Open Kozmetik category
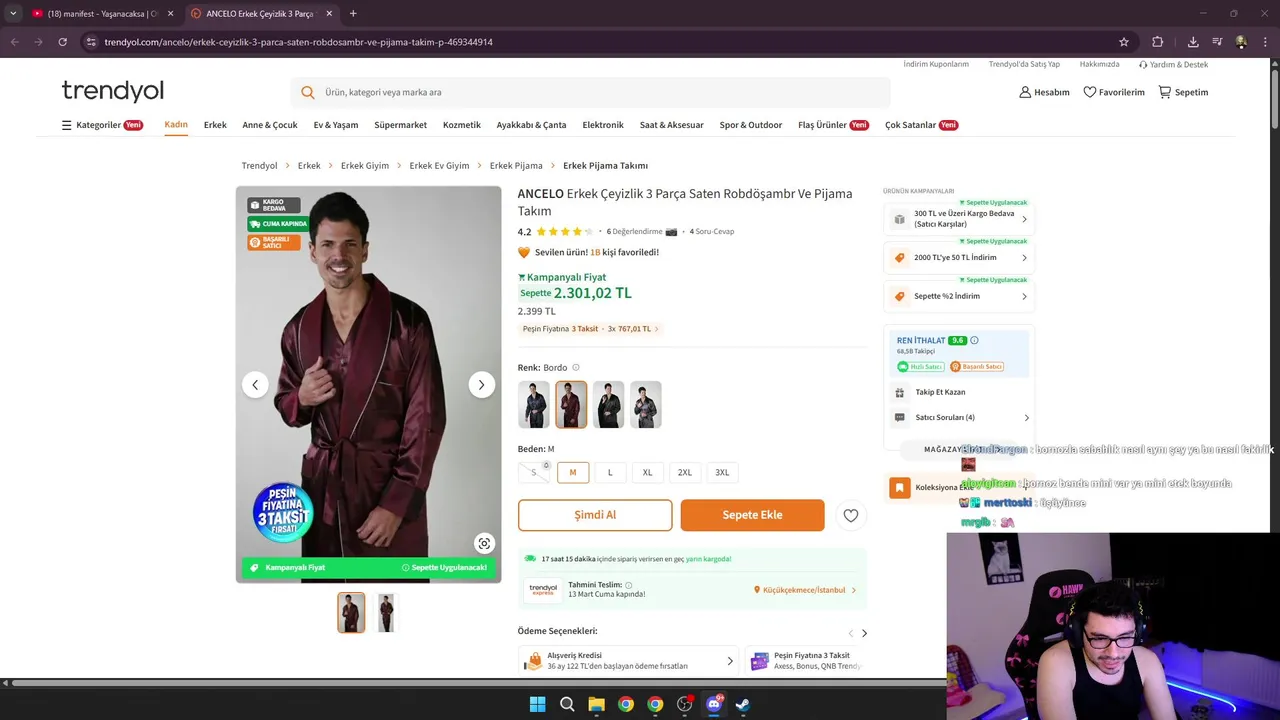The image size is (1280, 720). (462, 125)
